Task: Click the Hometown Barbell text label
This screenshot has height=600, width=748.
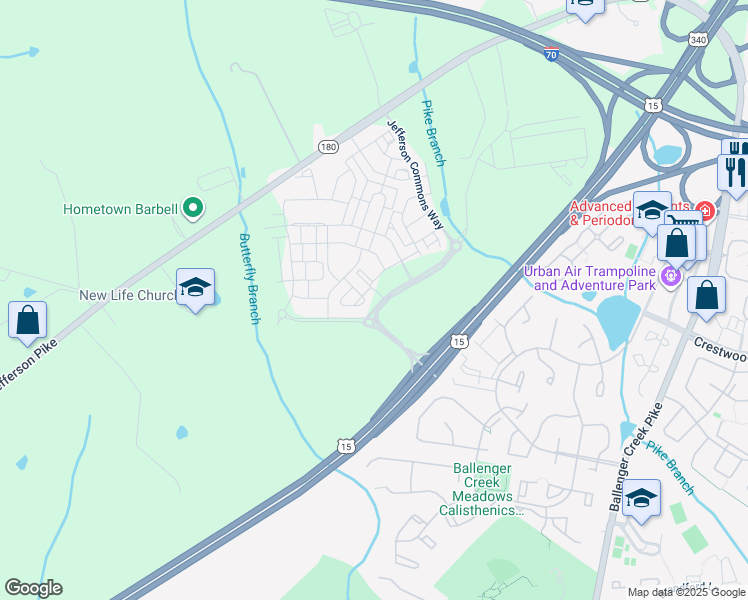Action: (120, 209)
